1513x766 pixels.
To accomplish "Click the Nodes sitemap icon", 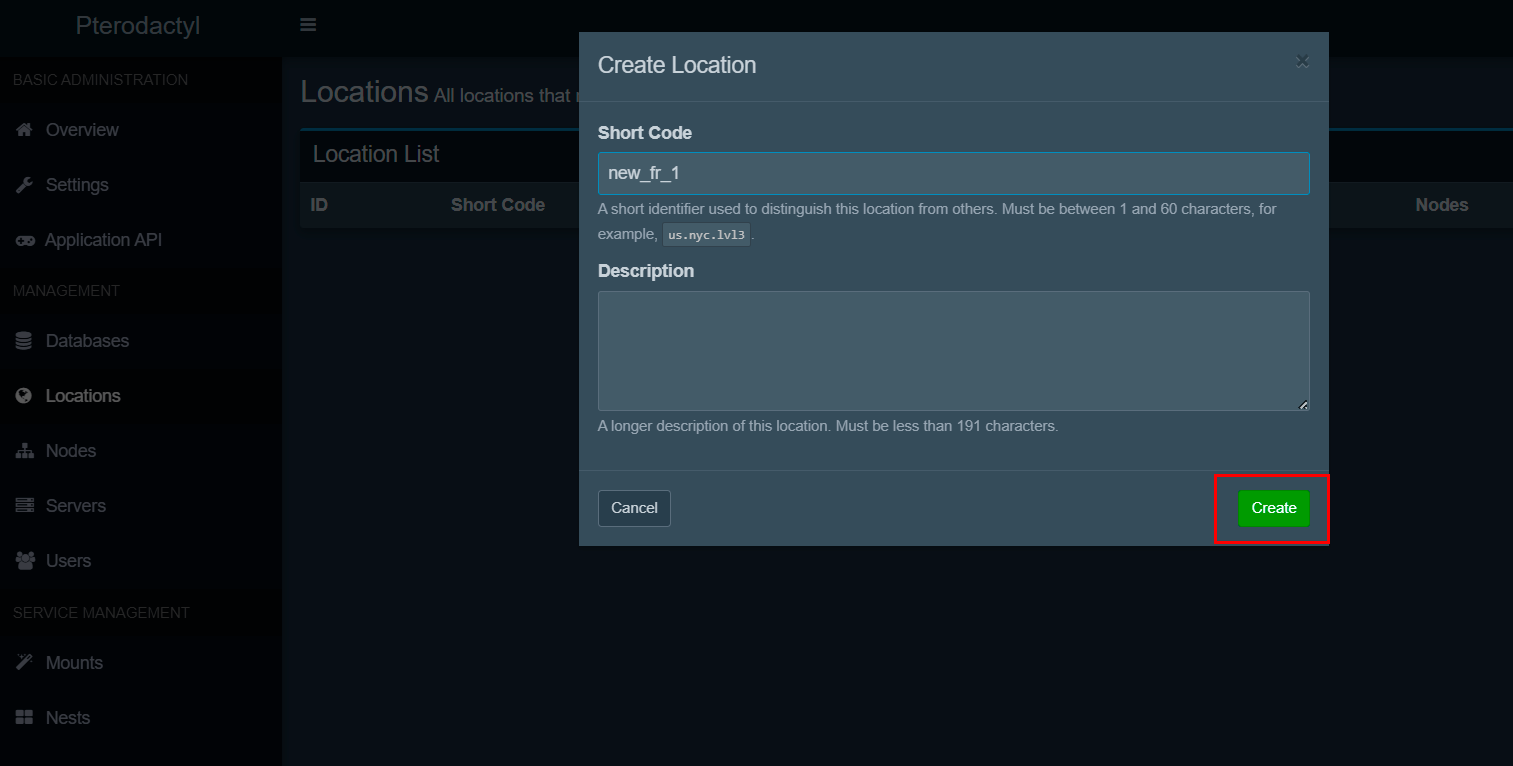I will pyautogui.click(x=25, y=451).
